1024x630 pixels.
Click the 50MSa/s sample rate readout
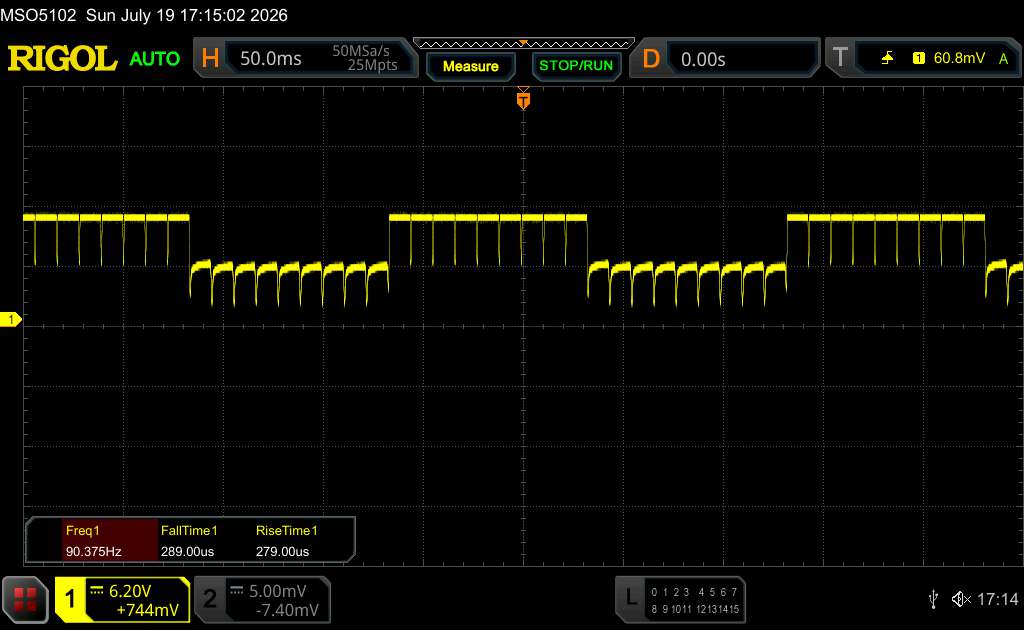(360, 51)
